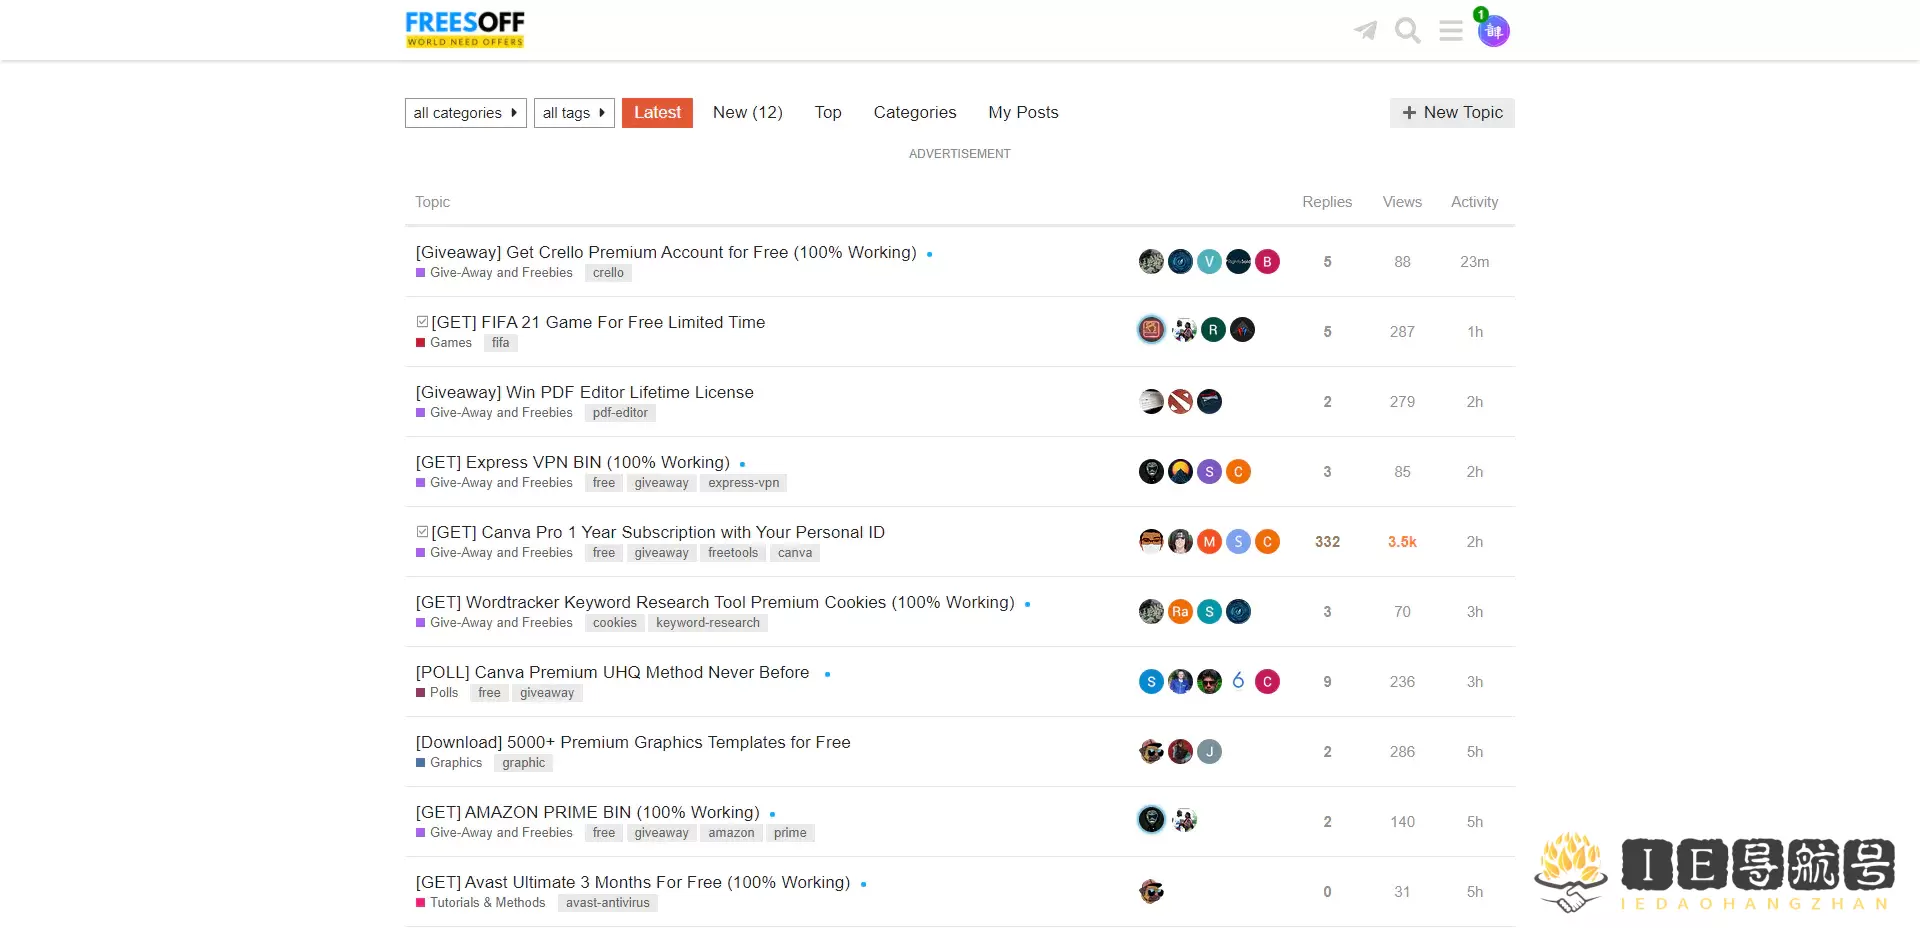The height and width of the screenshot is (937, 1920).
Task: Sort topics by Views column header
Action: tap(1402, 202)
